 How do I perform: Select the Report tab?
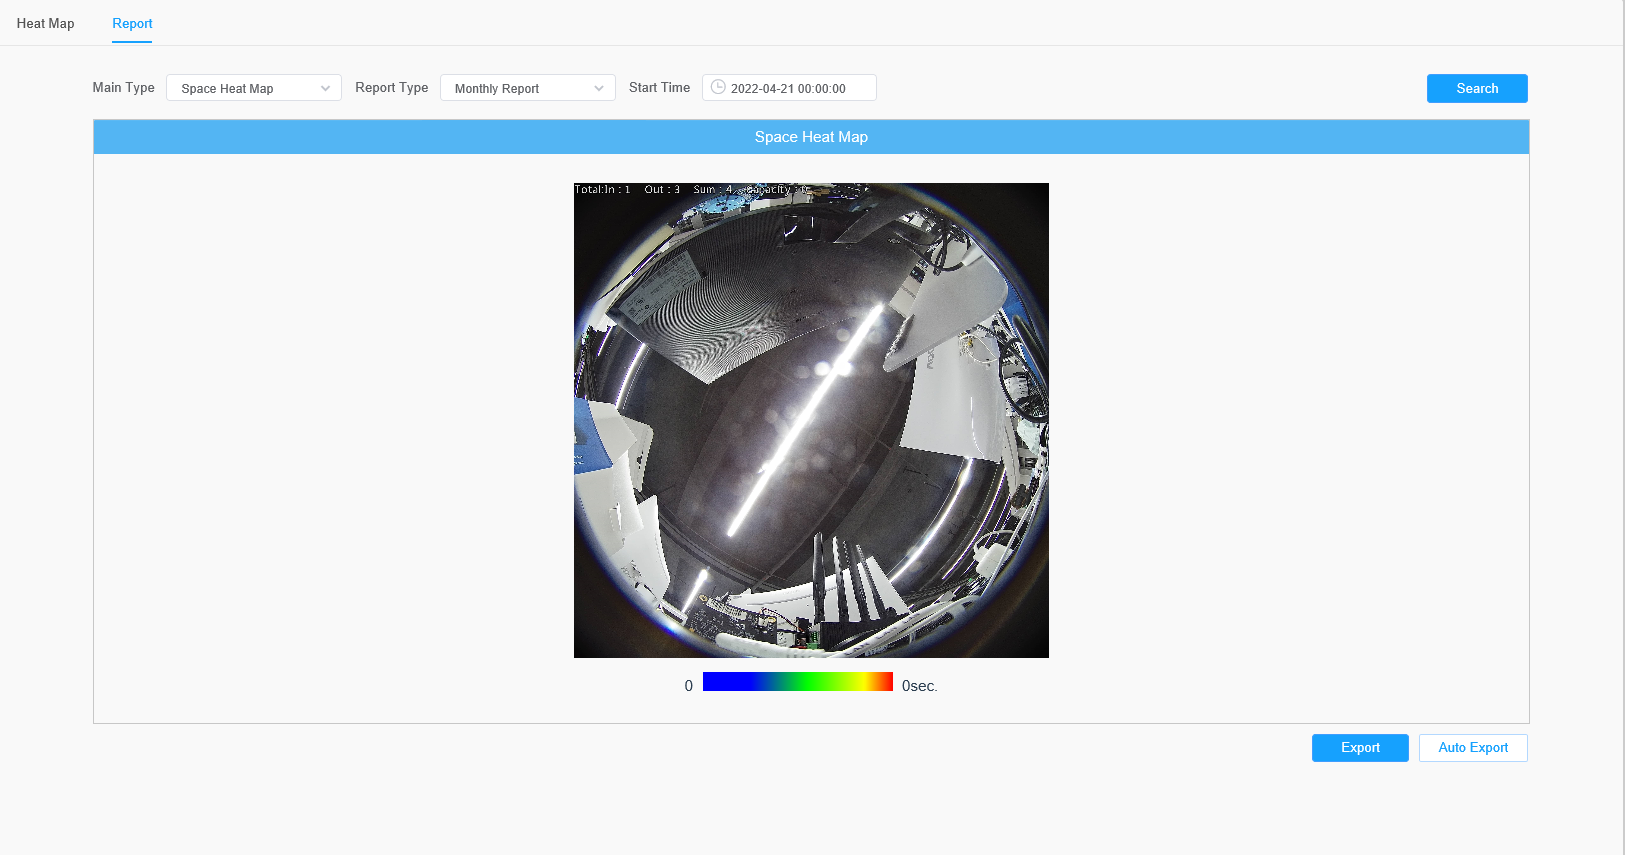coord(132,23)
